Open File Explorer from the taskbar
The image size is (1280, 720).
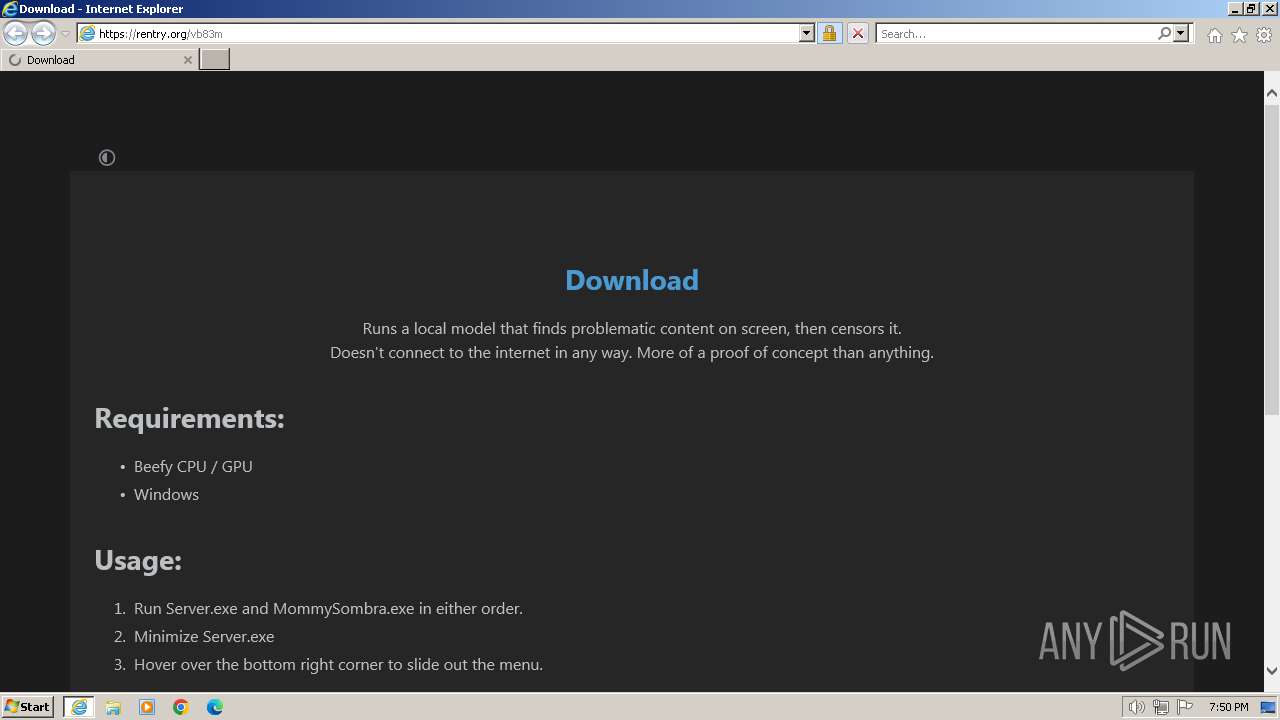(113, 707)
